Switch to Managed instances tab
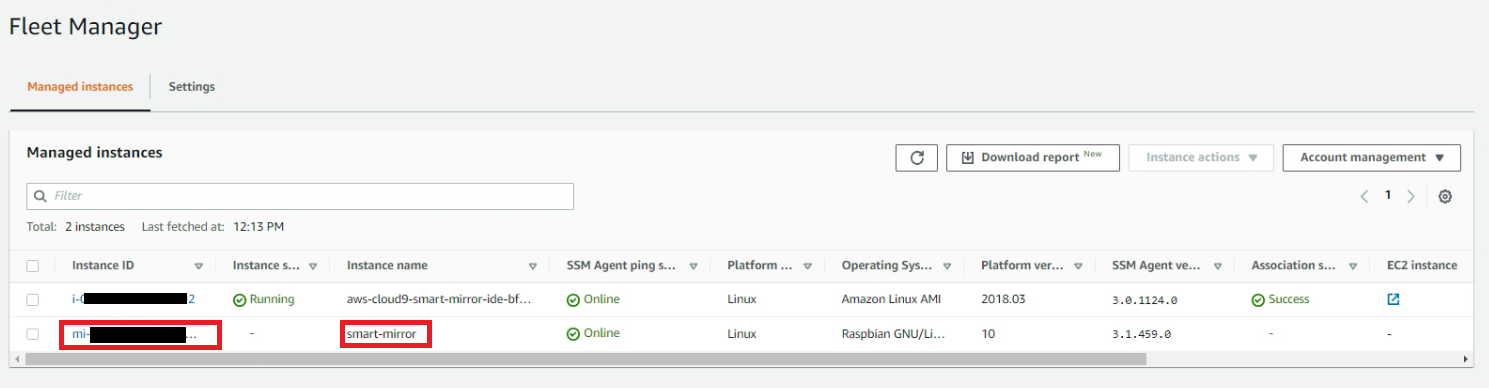The height and width of the screenshot is (388, 1489). (80, 87)
